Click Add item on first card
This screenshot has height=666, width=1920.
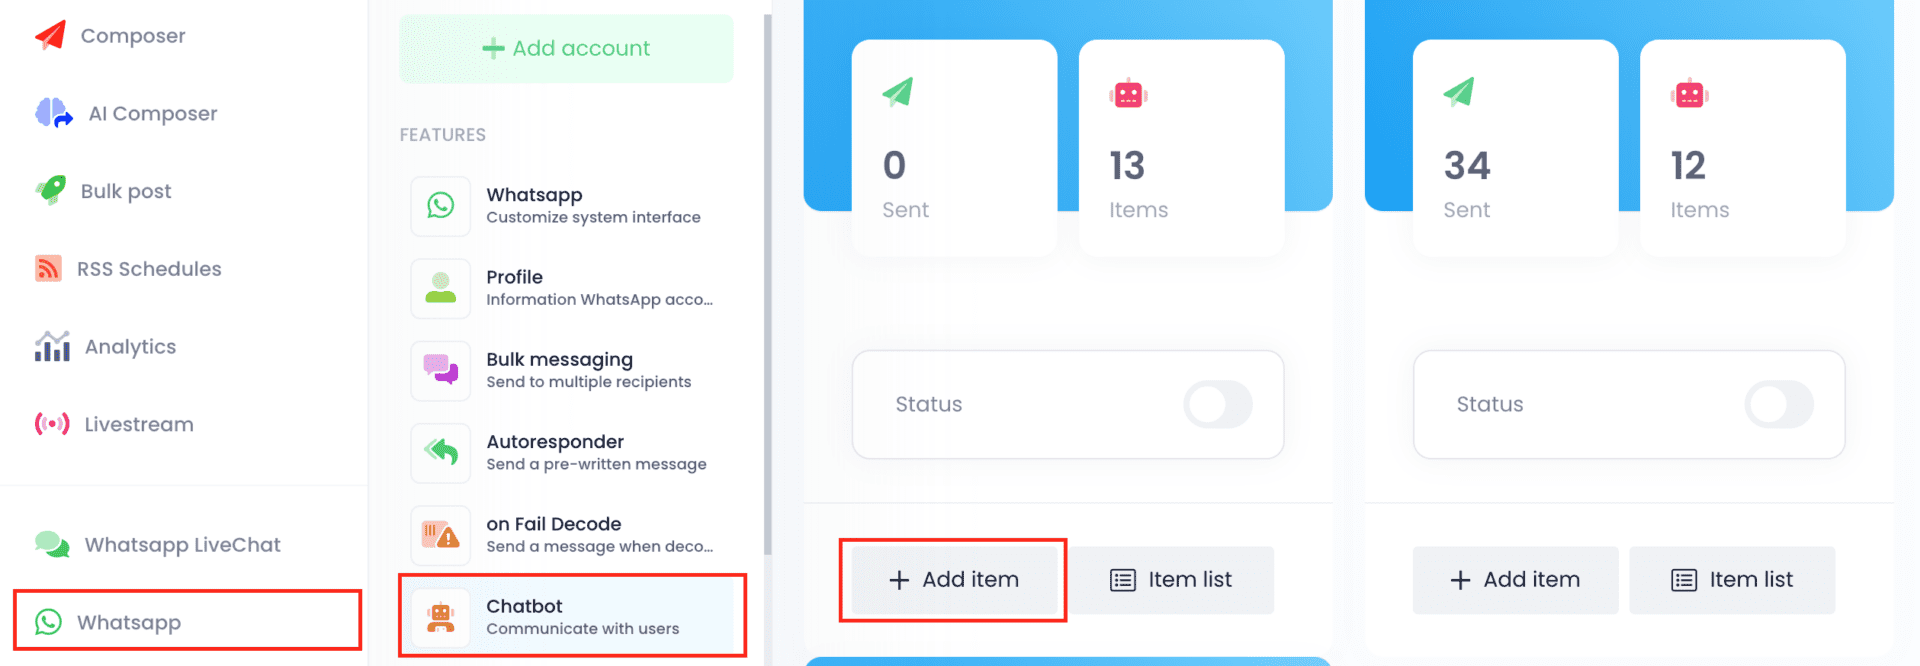tap(954, 580)
